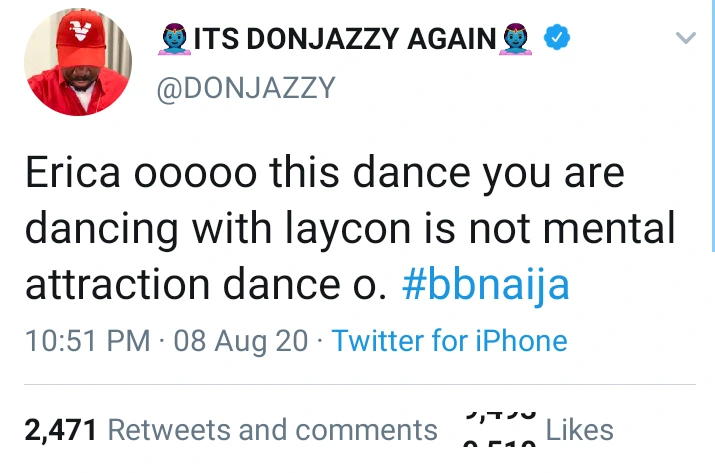This screenshot has width=715, height=473.
Task: Click the 08 Aug 20 date
Action: [x=241, y=341]
